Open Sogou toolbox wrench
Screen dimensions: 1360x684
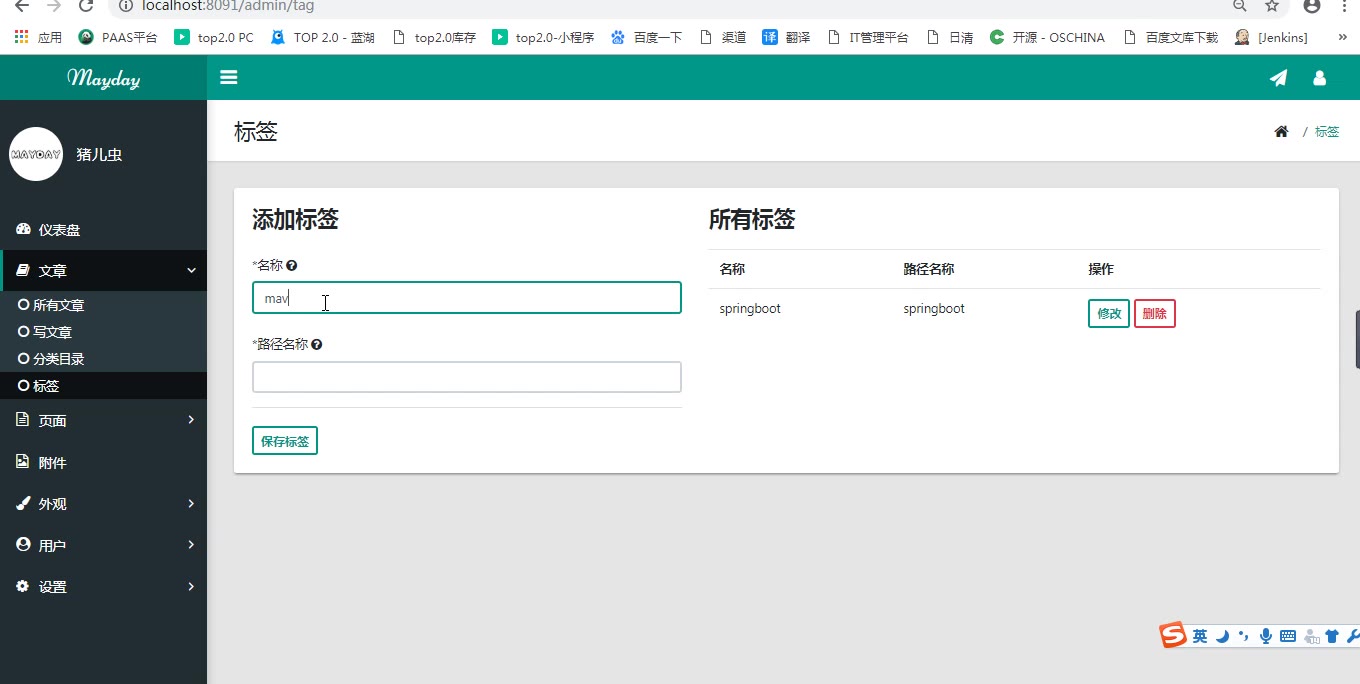[1353, 636]
